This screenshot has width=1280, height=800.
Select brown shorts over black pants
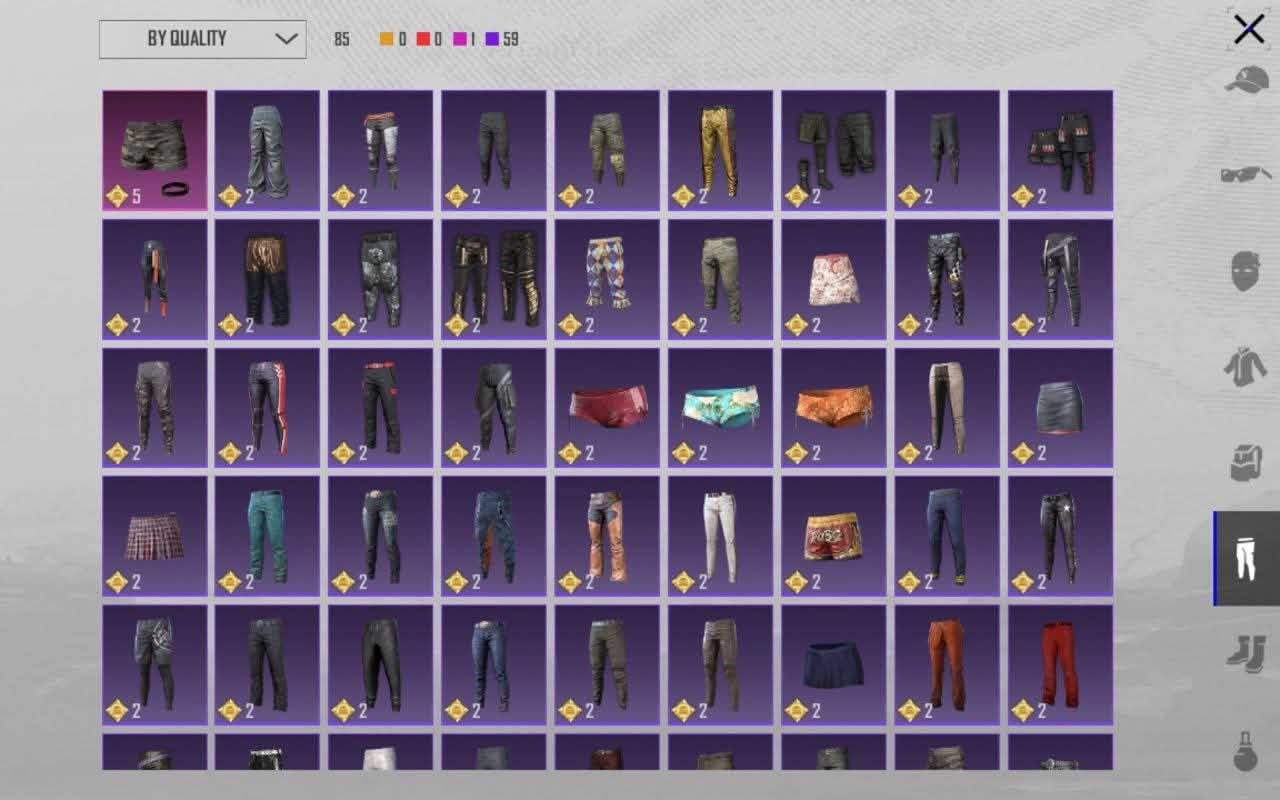(x=267, y=279)
